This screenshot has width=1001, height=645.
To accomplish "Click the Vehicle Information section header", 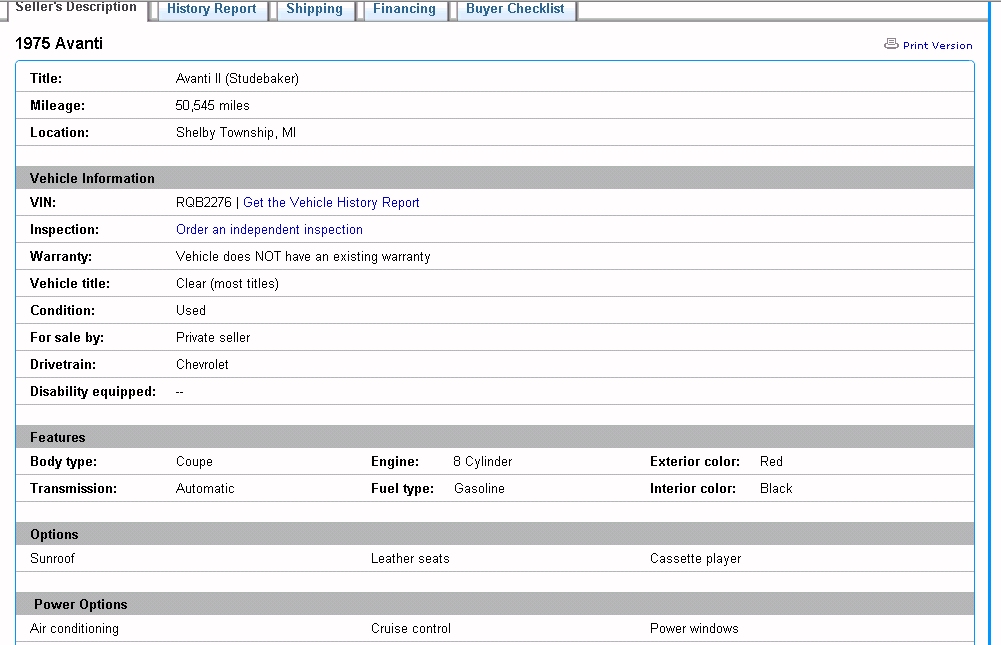I will 92,178.
